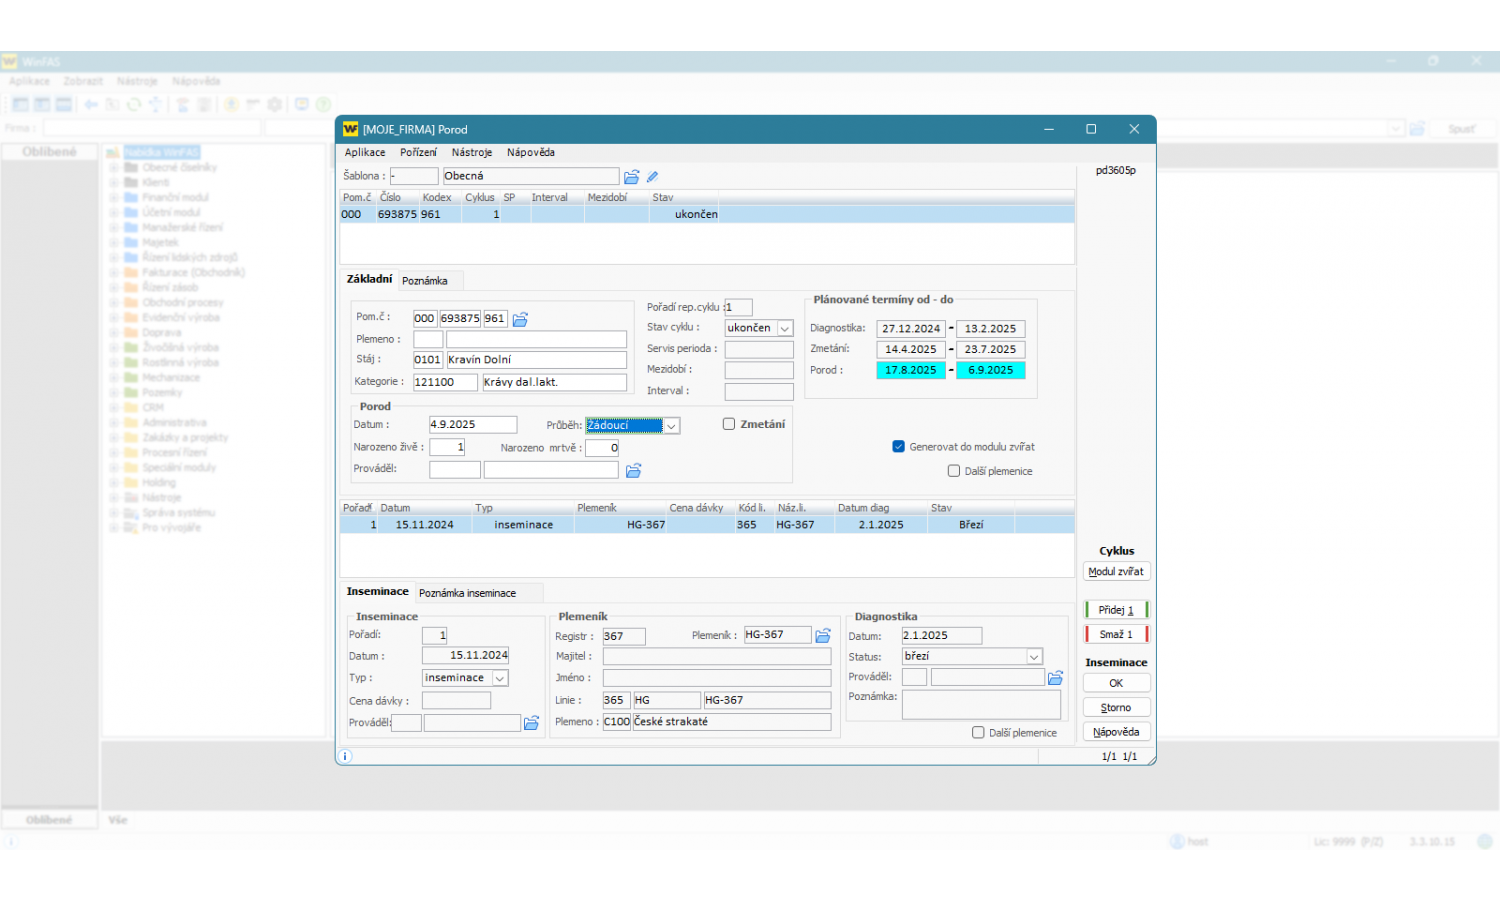Switch to the Poznámka inseminace tab
This screenshot has height=900, width=1500.
pos(467,593)
